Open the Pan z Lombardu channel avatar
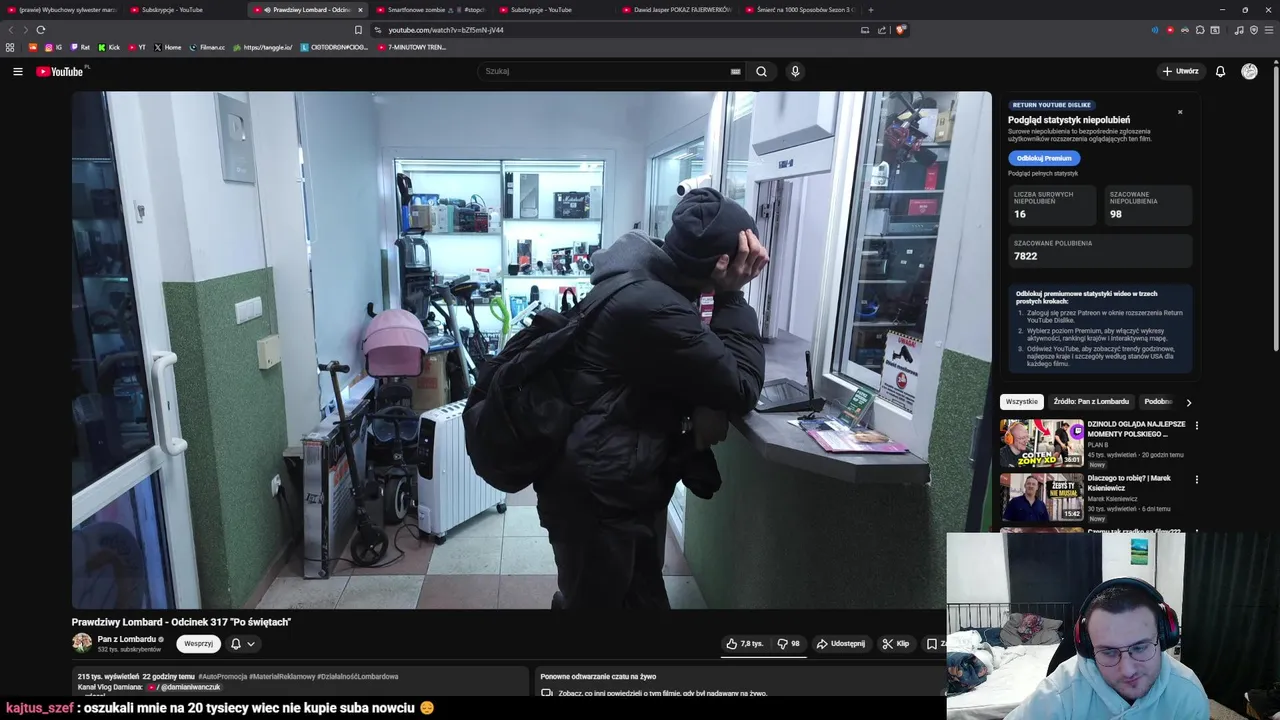The image size is (1280, 720). 82,643
